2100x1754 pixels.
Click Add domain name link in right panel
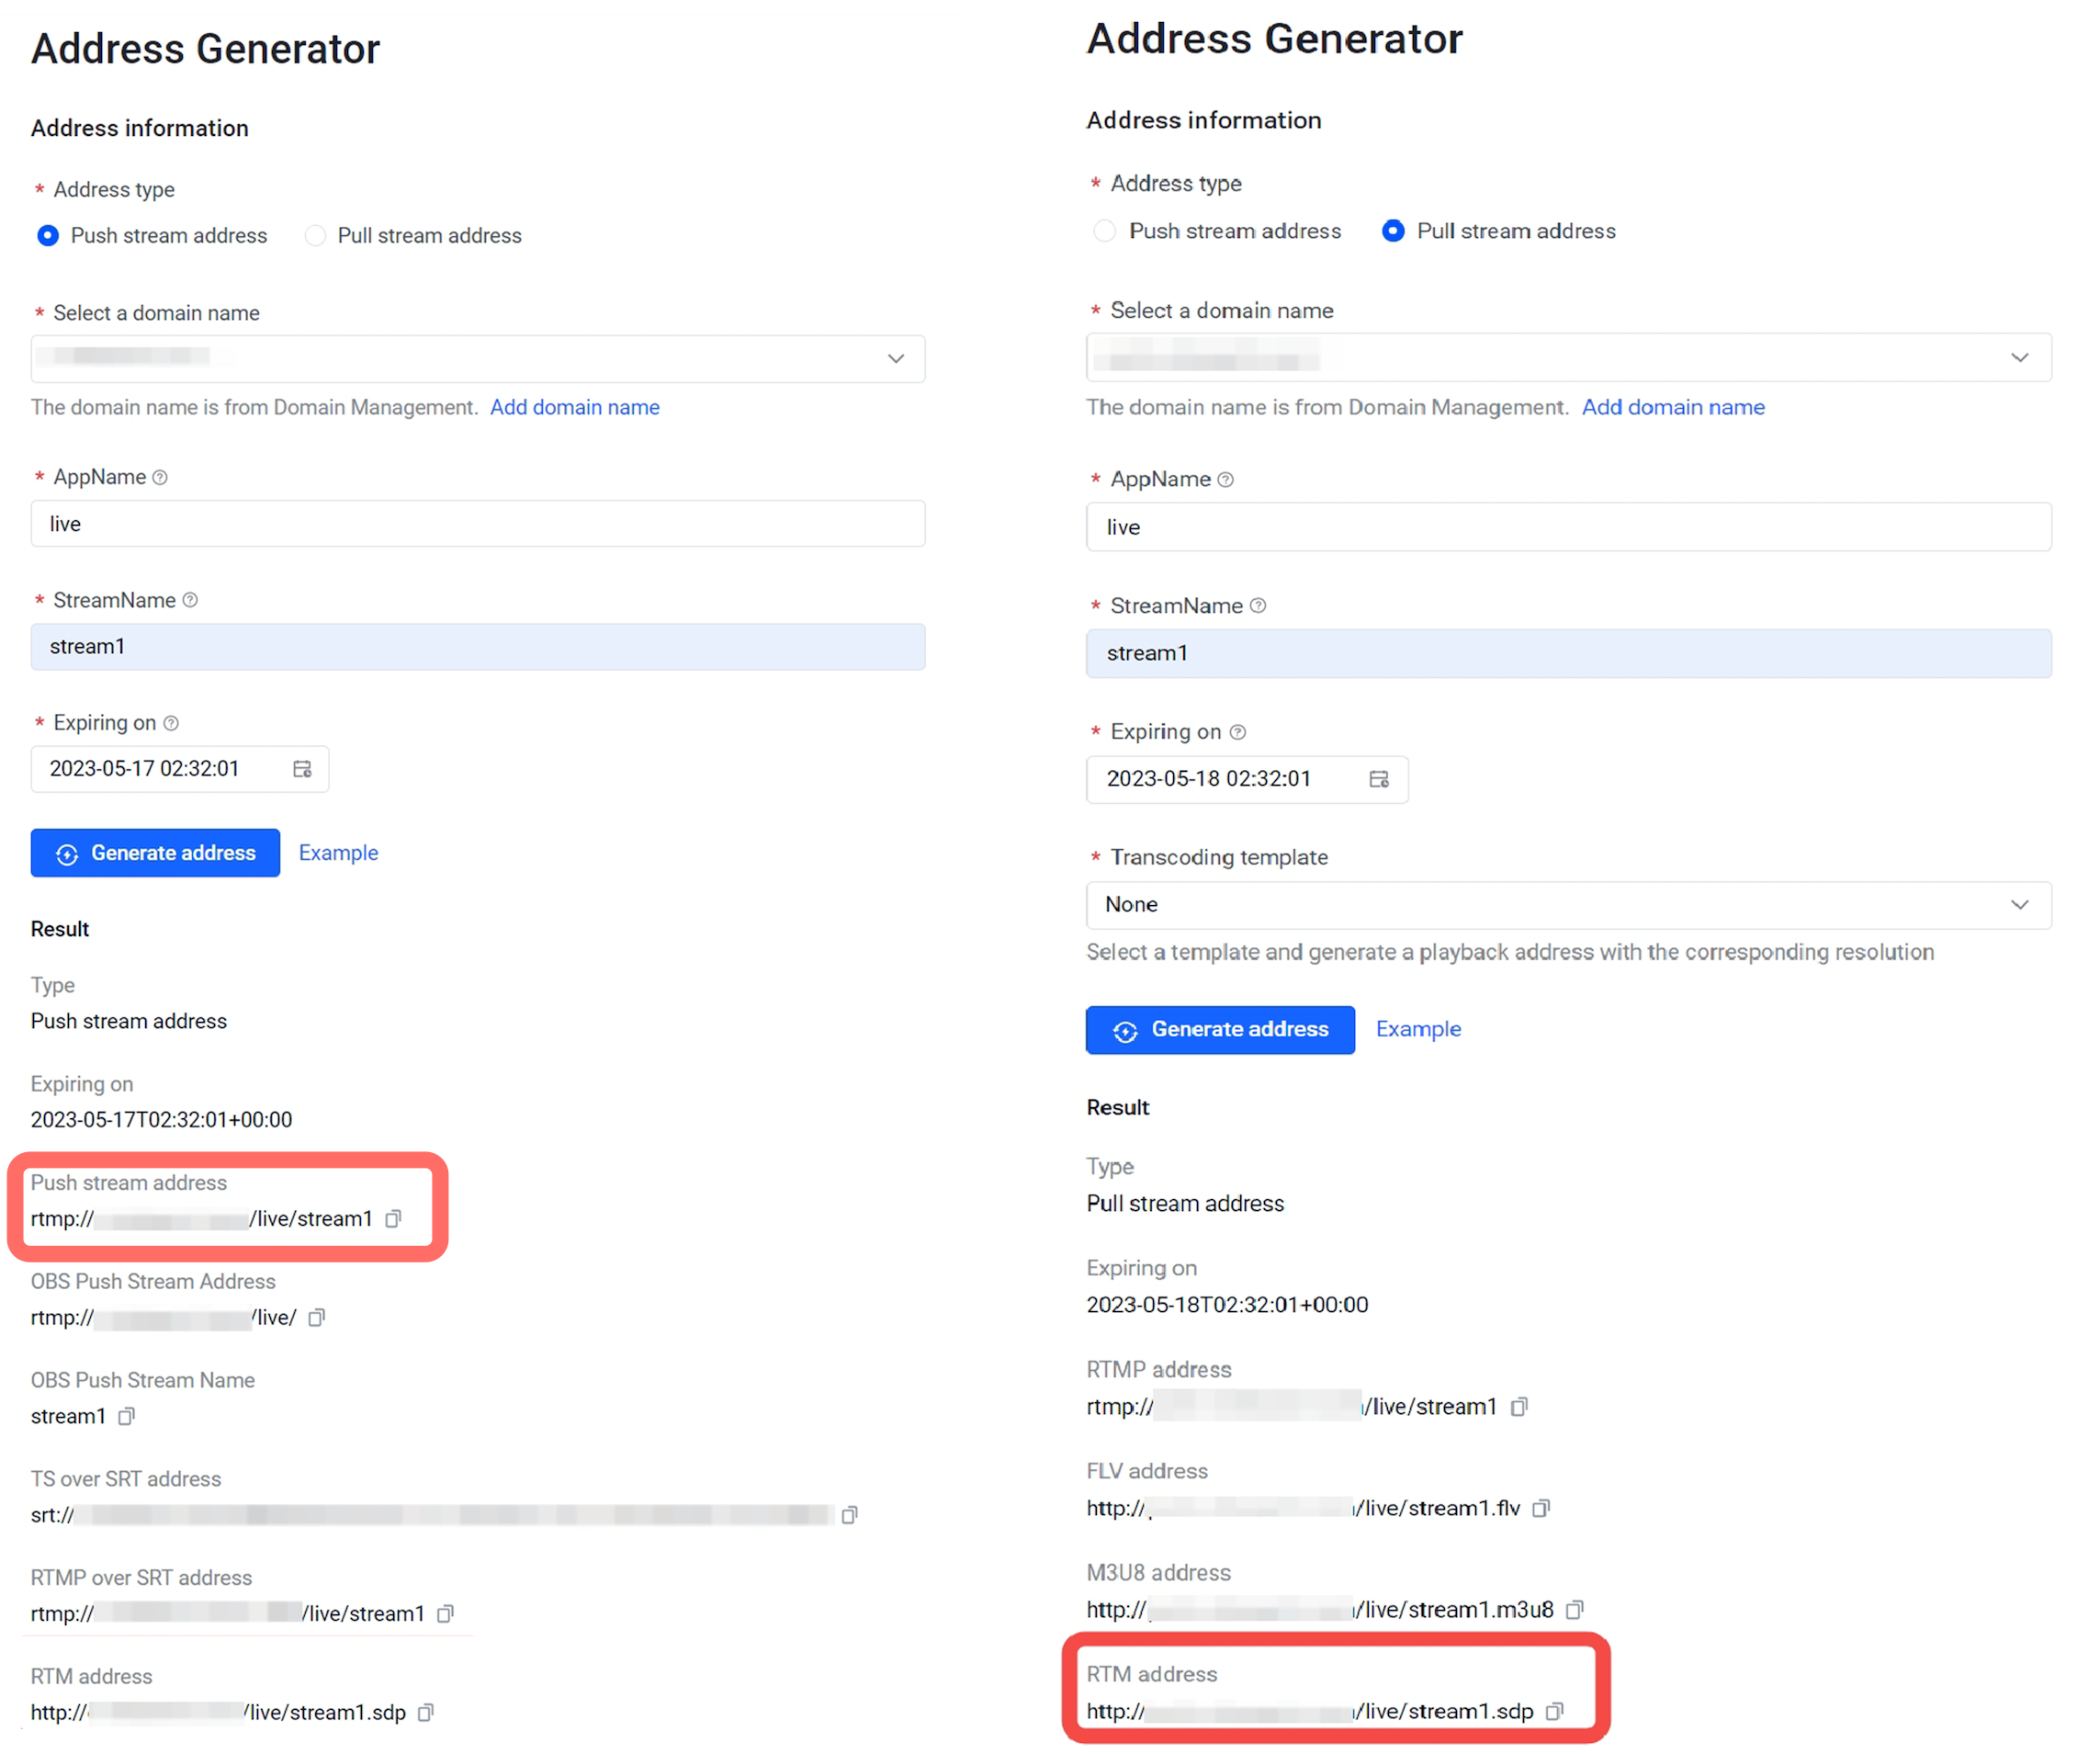coord(1673,407)
